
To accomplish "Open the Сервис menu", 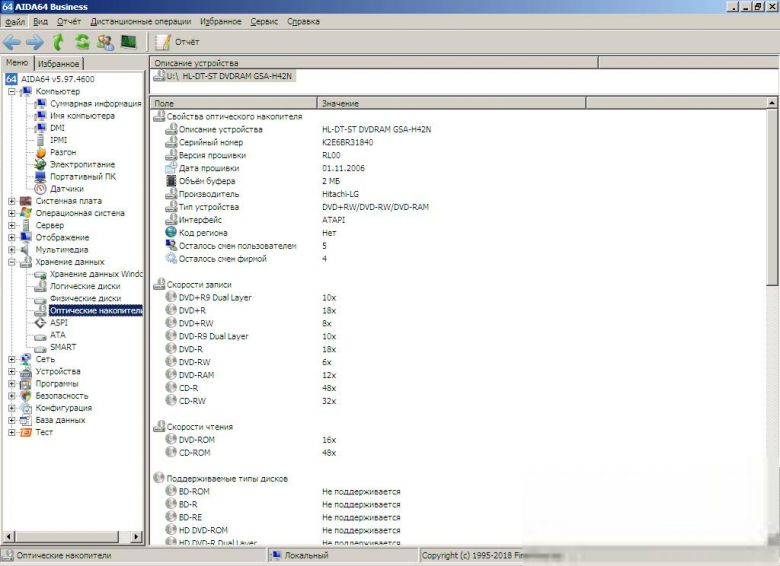I will (264, 21).
